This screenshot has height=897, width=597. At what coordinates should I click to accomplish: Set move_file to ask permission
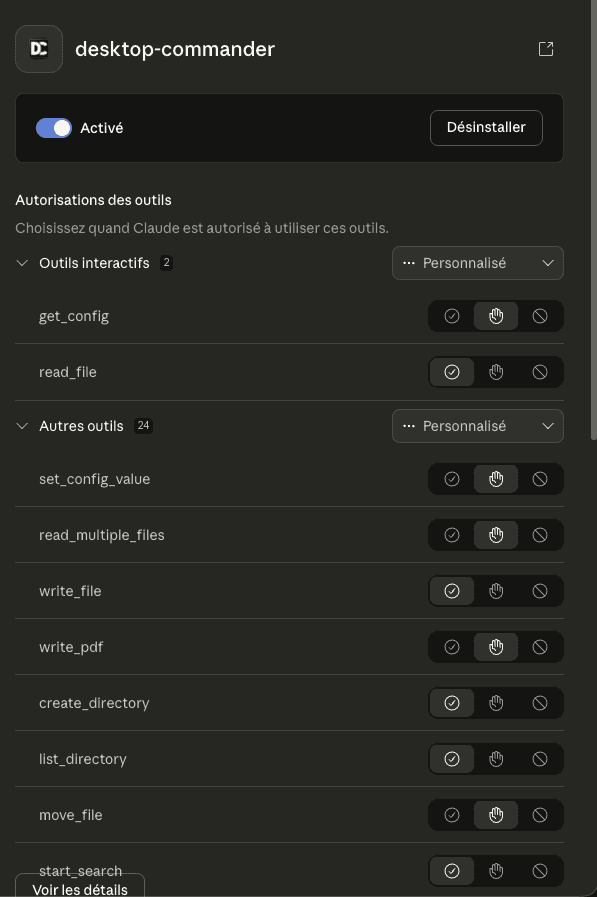click(496, 815)
